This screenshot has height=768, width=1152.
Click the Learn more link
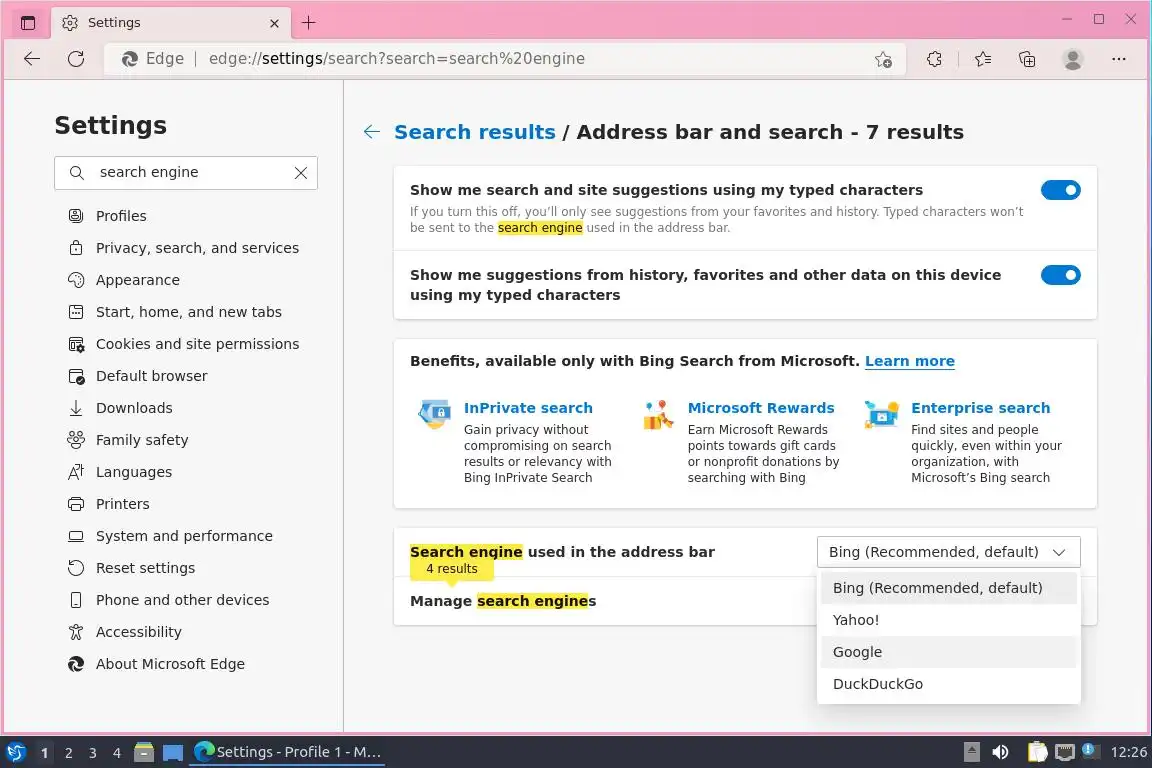click(x=910, y=361)
